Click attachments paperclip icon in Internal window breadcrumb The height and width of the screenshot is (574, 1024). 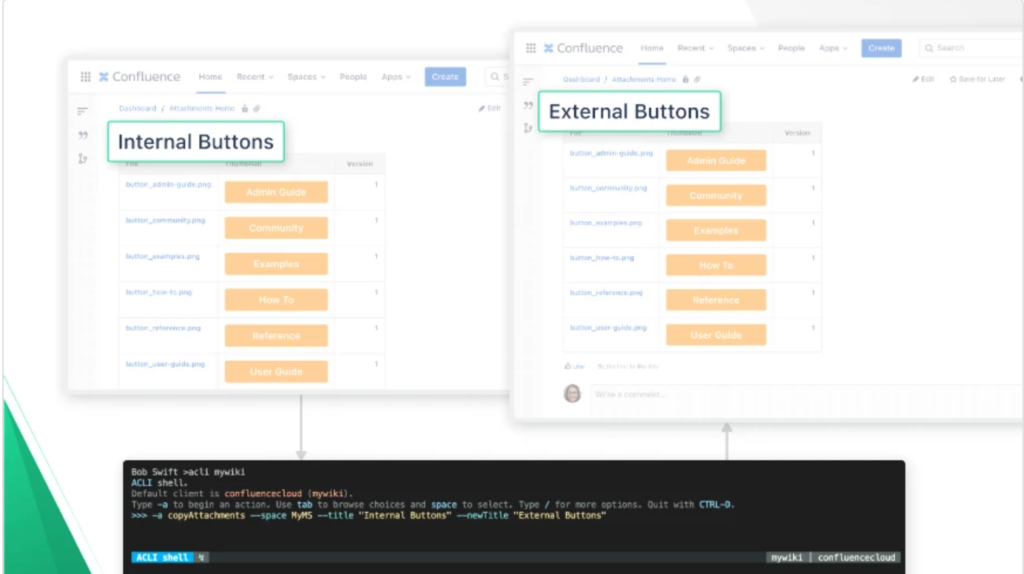pyautogui.click(x=257, y=108)
